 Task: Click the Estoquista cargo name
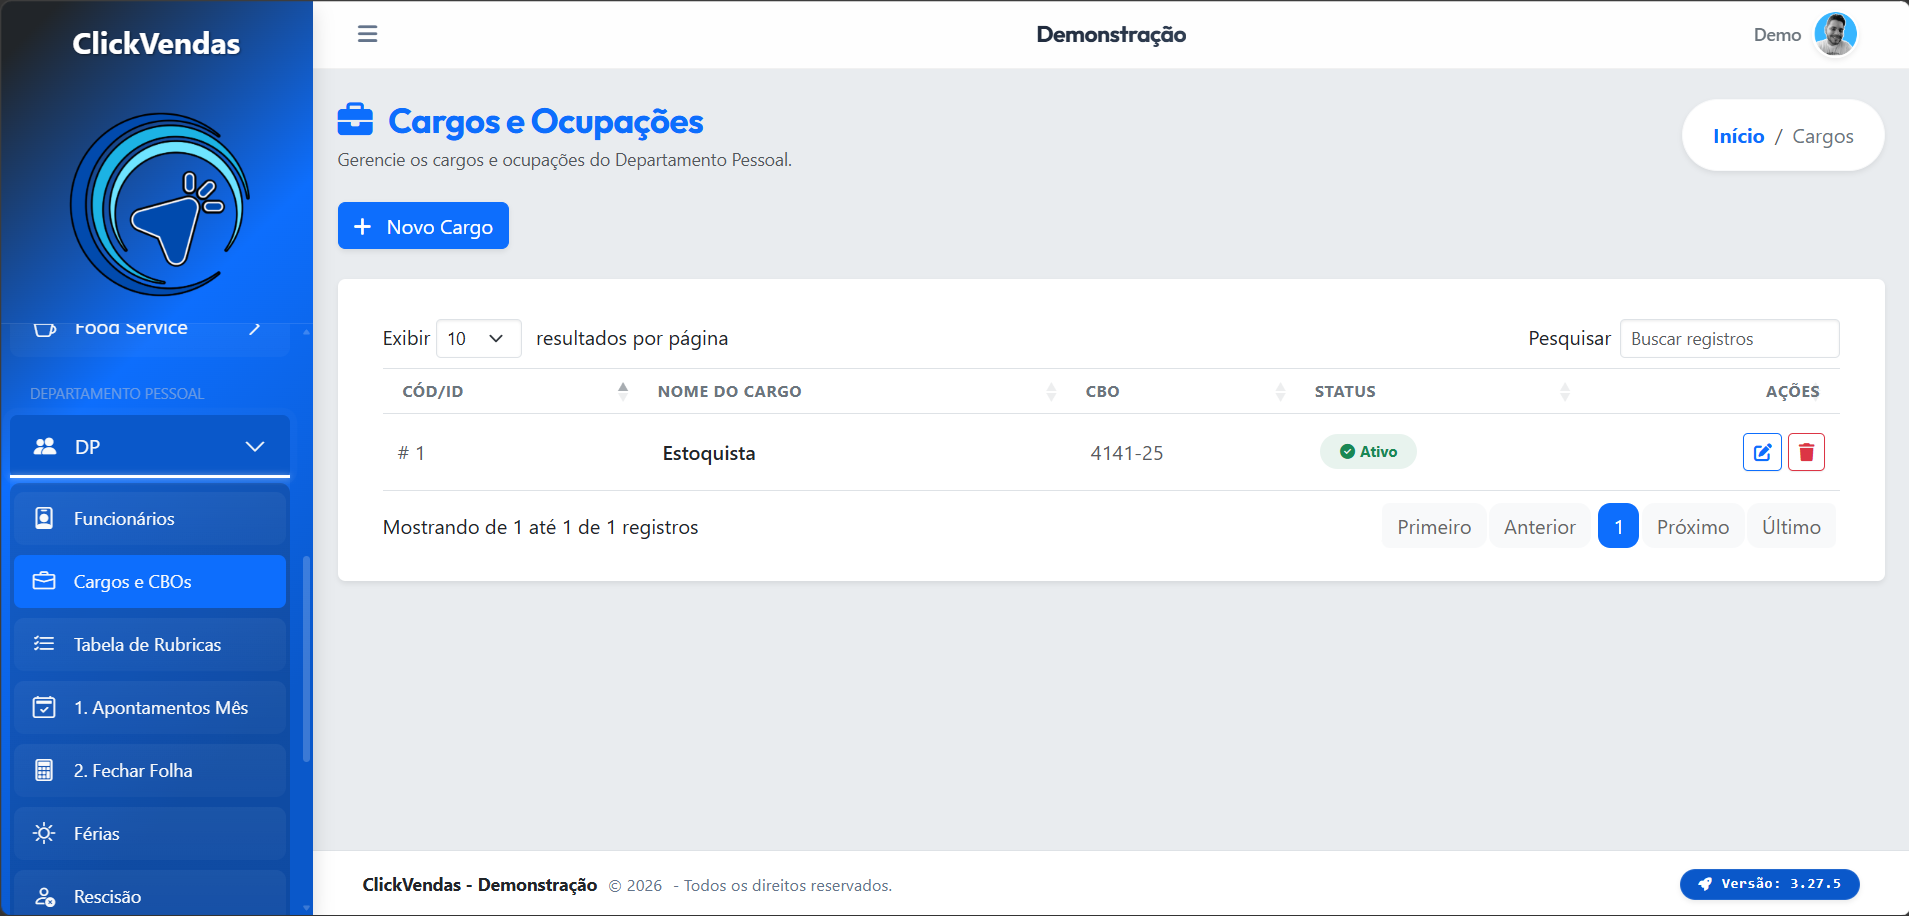coord(709,453)
